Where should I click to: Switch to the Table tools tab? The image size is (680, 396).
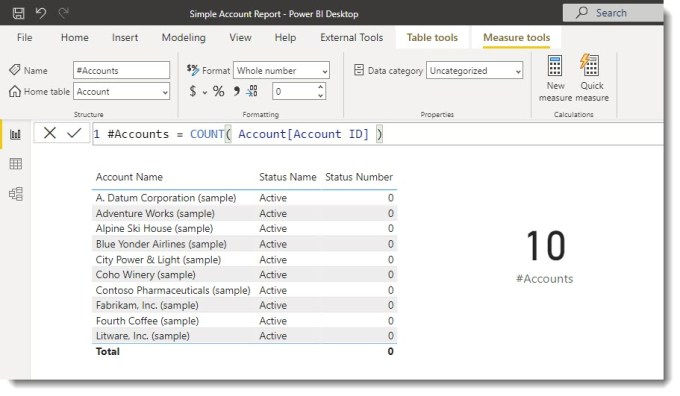[x=432, y=38]
